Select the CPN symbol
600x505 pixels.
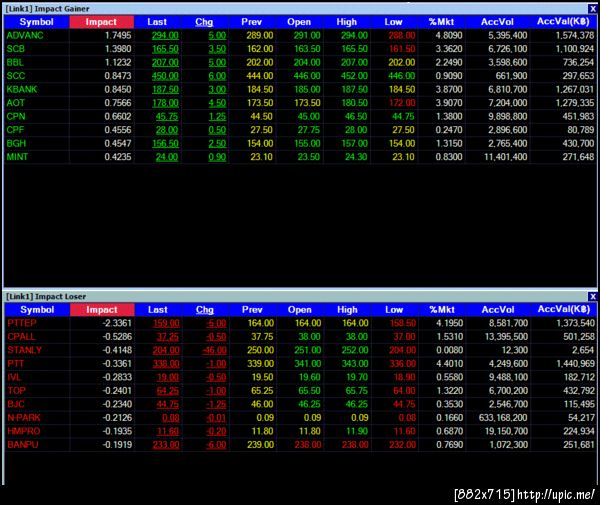pyautogui.click(x=16, y=116)
